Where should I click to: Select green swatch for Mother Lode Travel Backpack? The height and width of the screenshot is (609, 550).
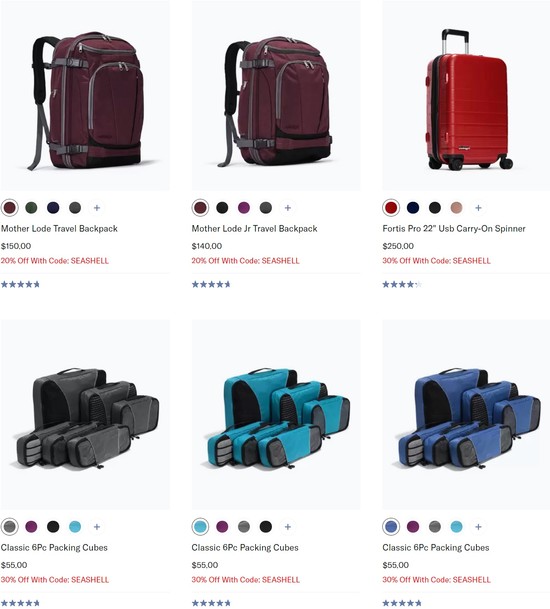click(31, 208)
